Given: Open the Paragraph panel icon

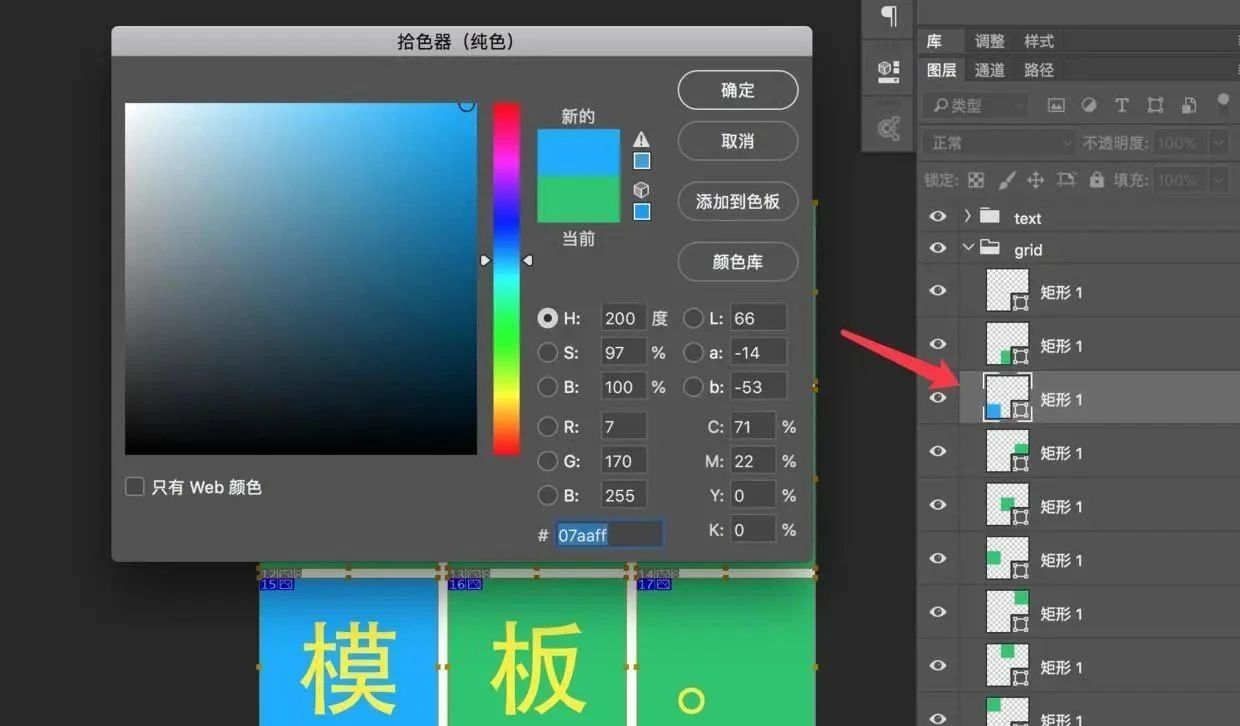Looking at the screenshot, I should point(888,14).
